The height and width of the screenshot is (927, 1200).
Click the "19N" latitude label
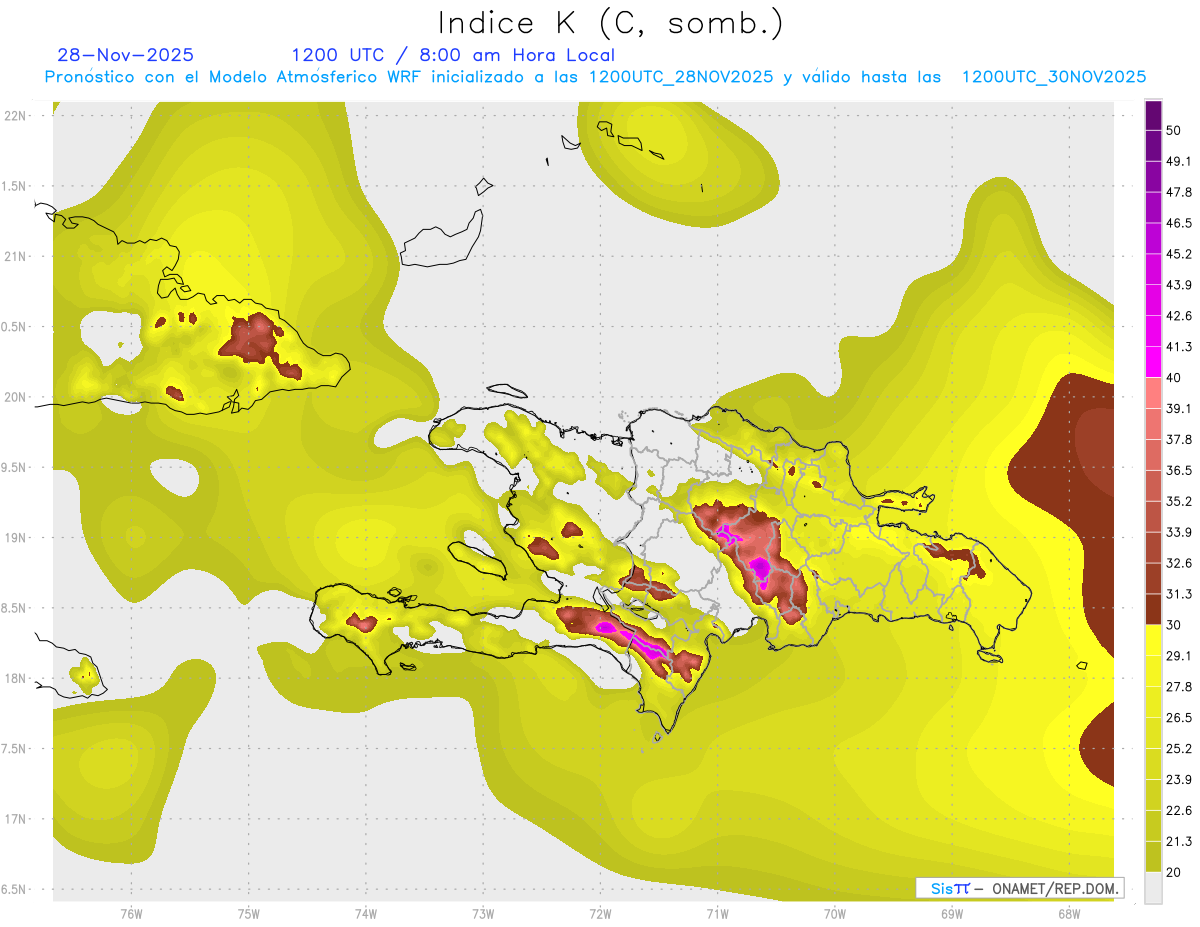click(x=16, y=537)
